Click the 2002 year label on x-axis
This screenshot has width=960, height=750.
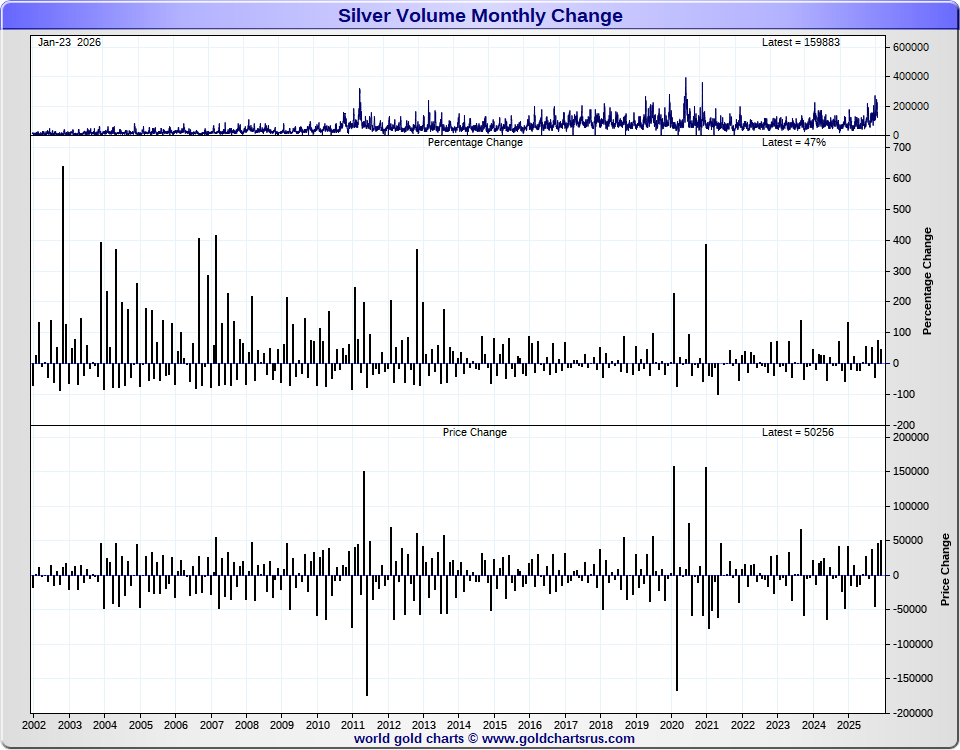tap(34, 726)
